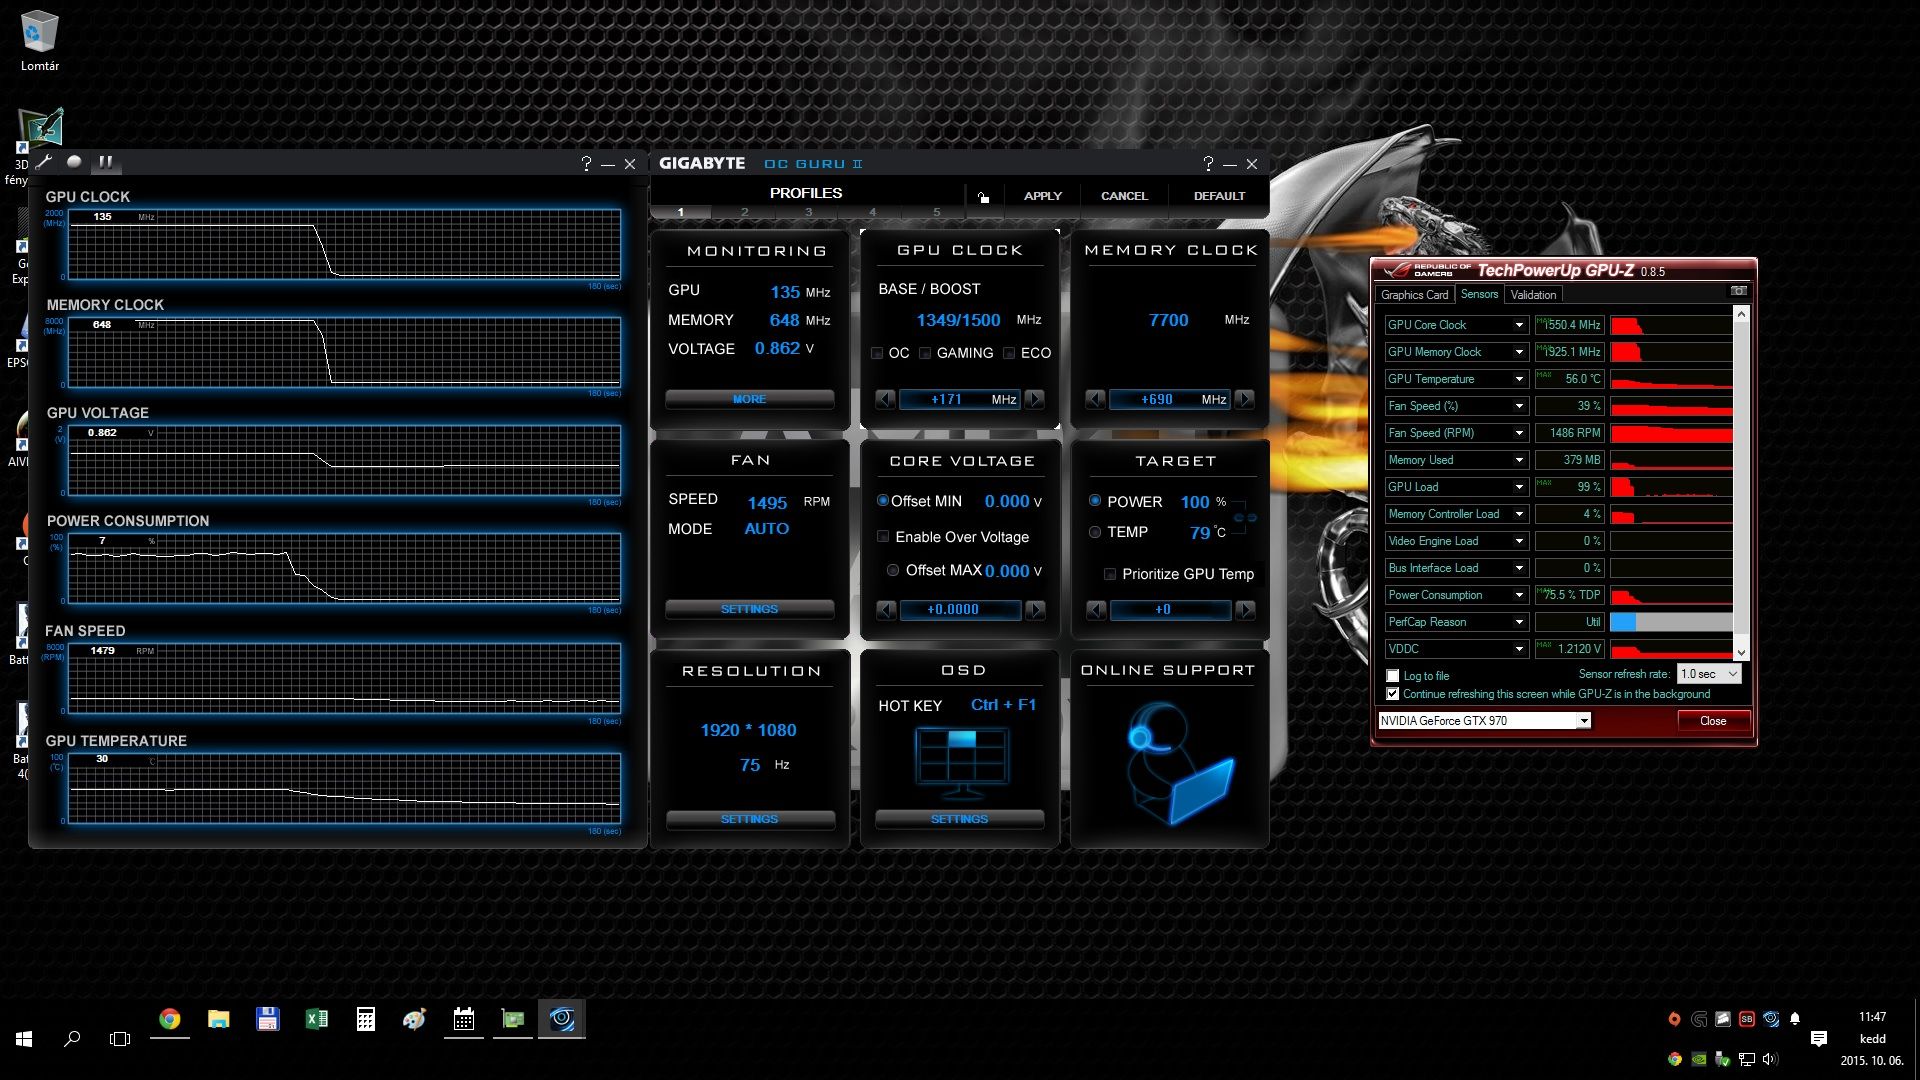This screenshot has height=1080, width=1920.
Task: Open GPU Memory Clock sensor dropdown
Action: (1519, 352)
